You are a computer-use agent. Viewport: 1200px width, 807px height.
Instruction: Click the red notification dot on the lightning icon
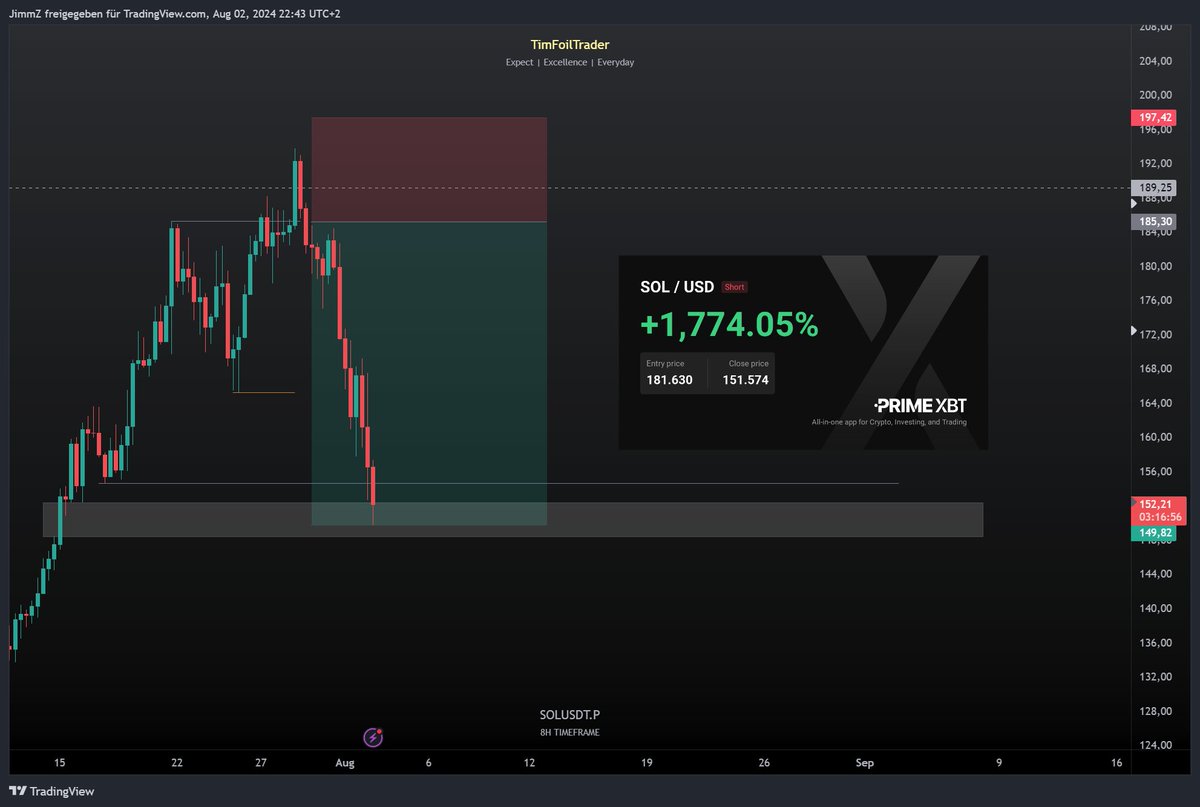pyautogui.click(x=379, y=729)
